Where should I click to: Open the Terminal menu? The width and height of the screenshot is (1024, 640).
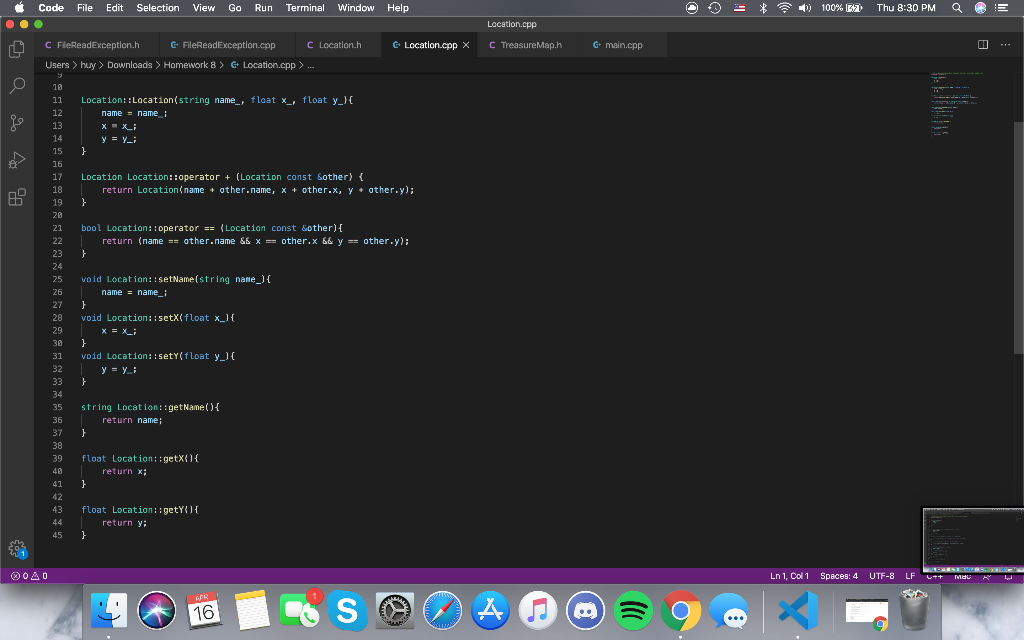tap(305, 8)
